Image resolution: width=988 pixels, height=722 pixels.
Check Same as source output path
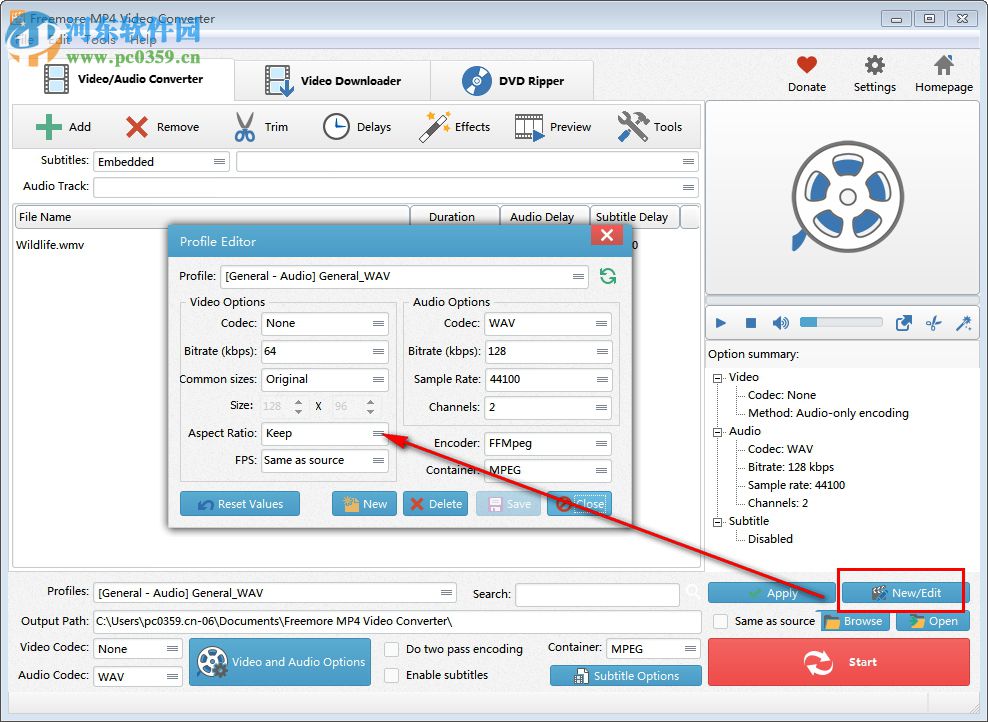[720, 621]
